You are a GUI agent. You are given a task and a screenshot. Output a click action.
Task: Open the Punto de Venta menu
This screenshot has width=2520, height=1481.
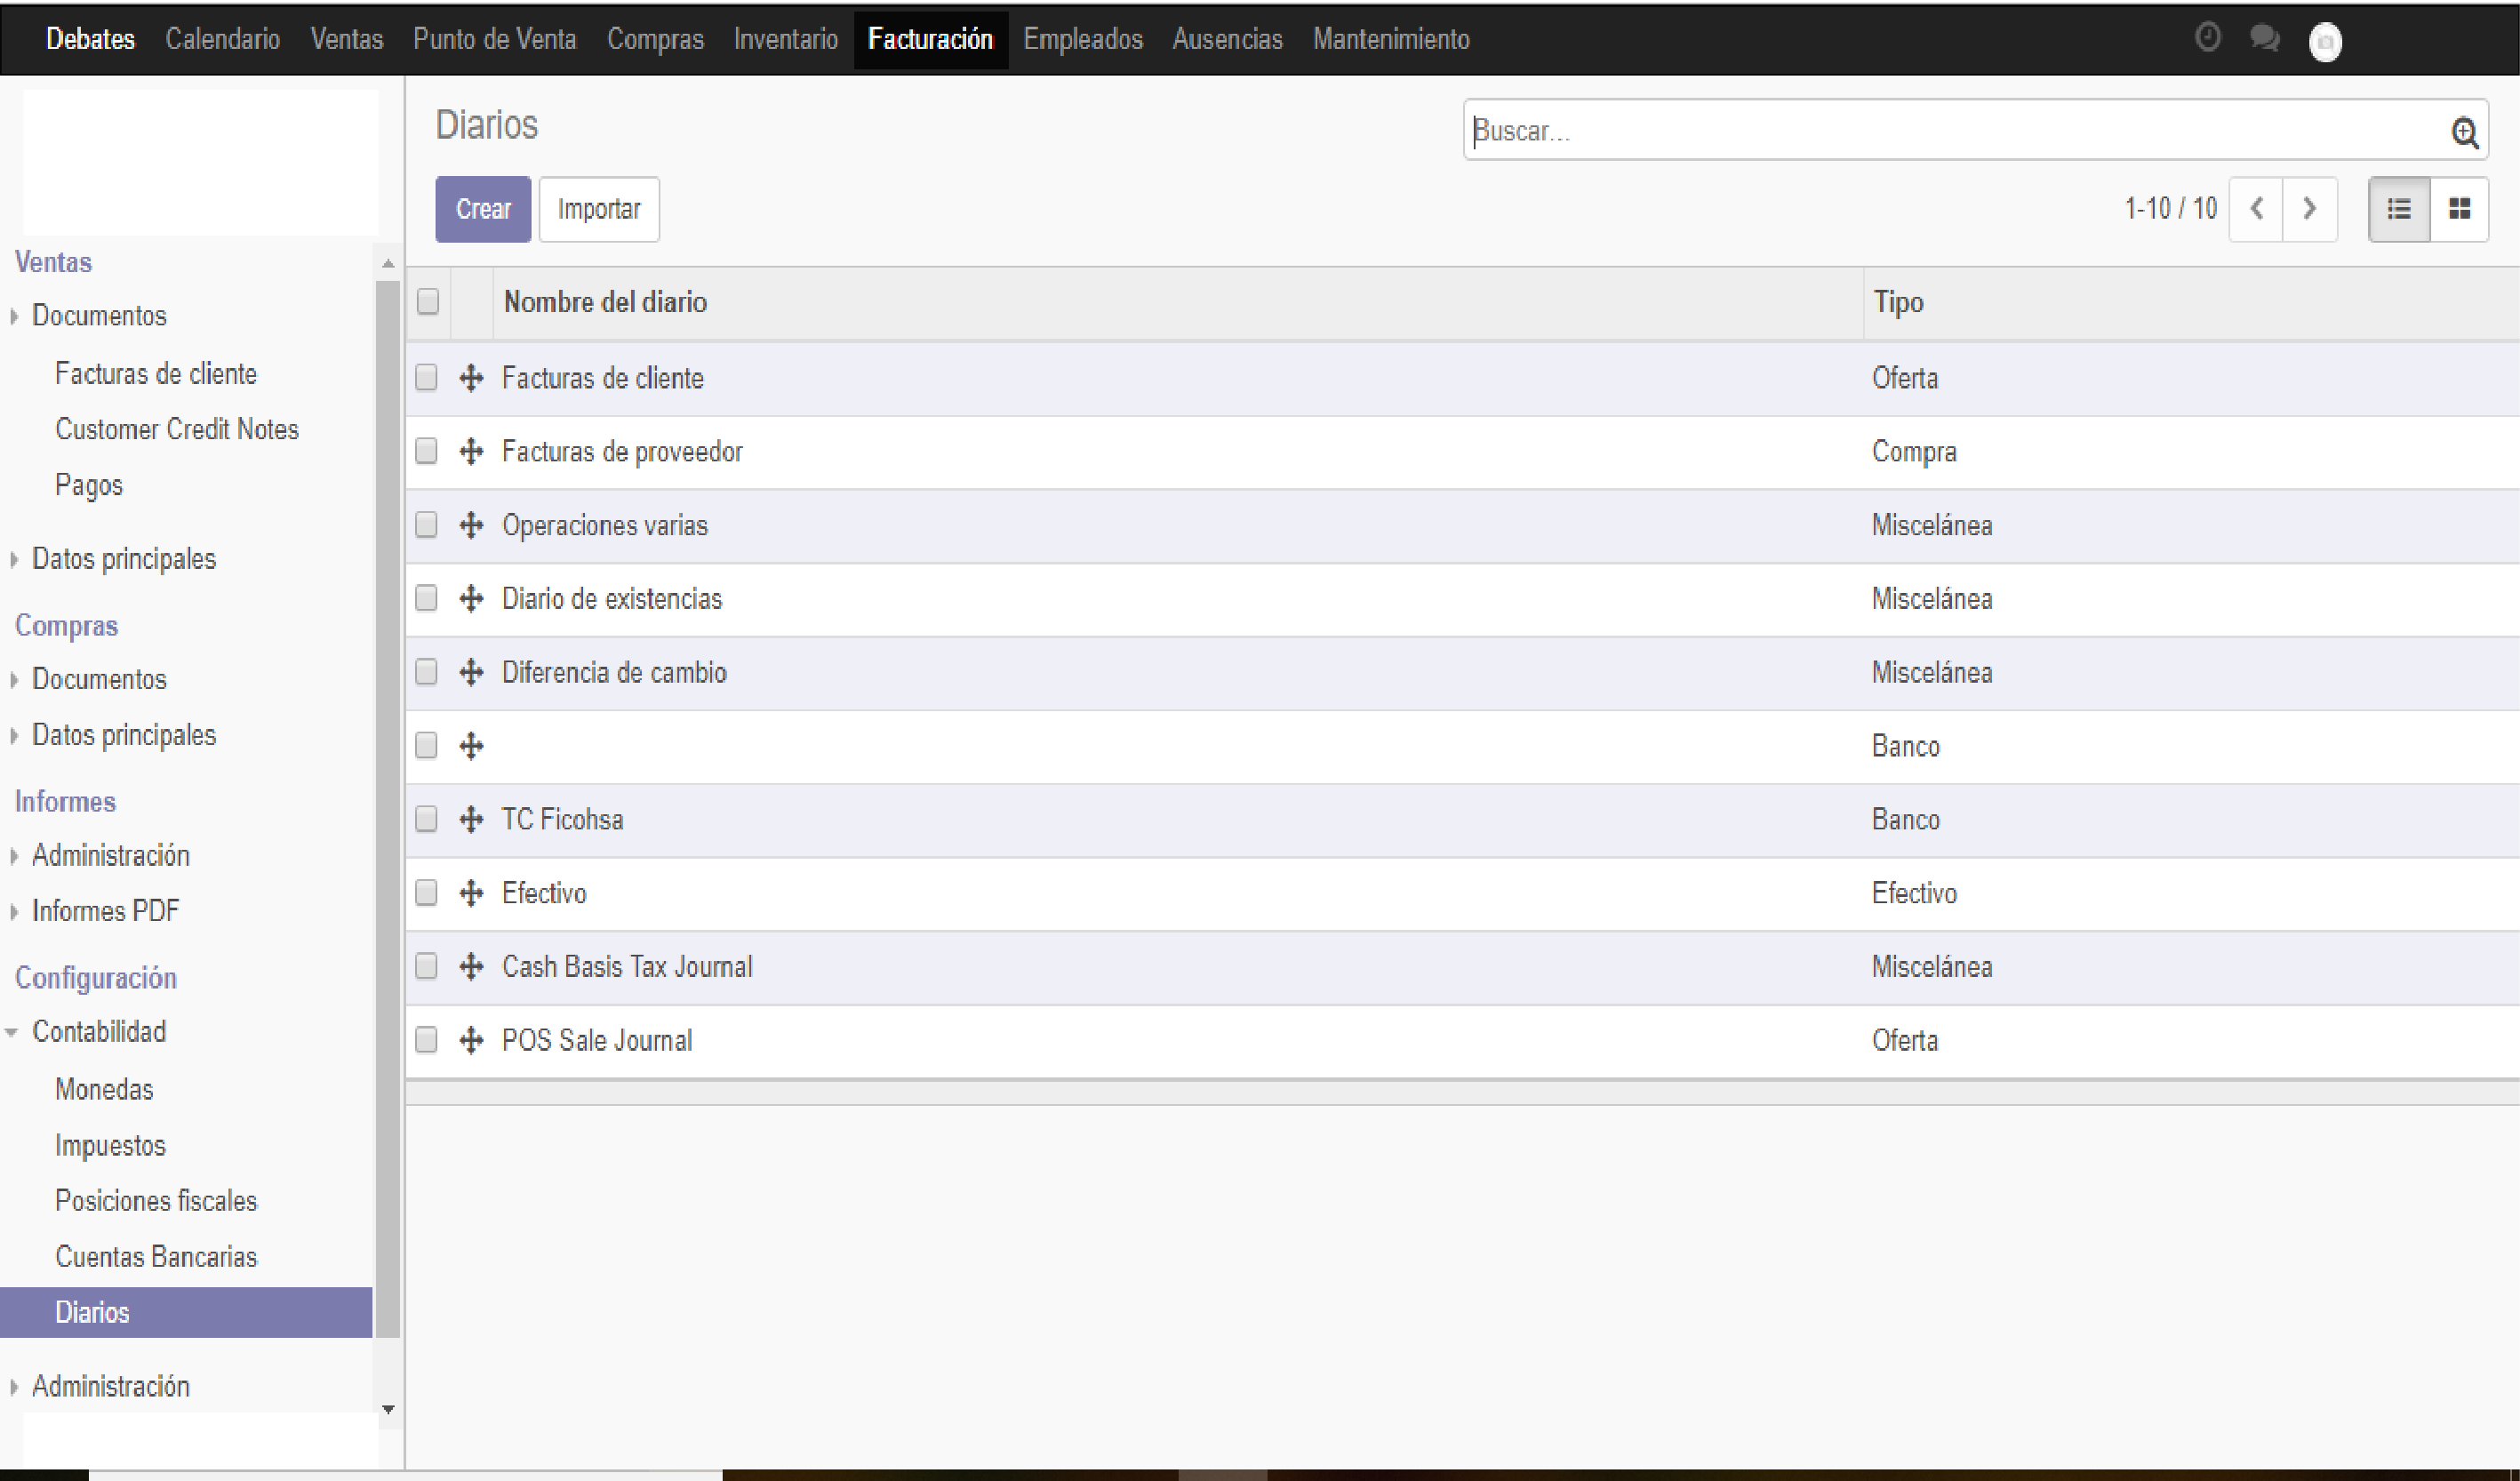[494, 39]
